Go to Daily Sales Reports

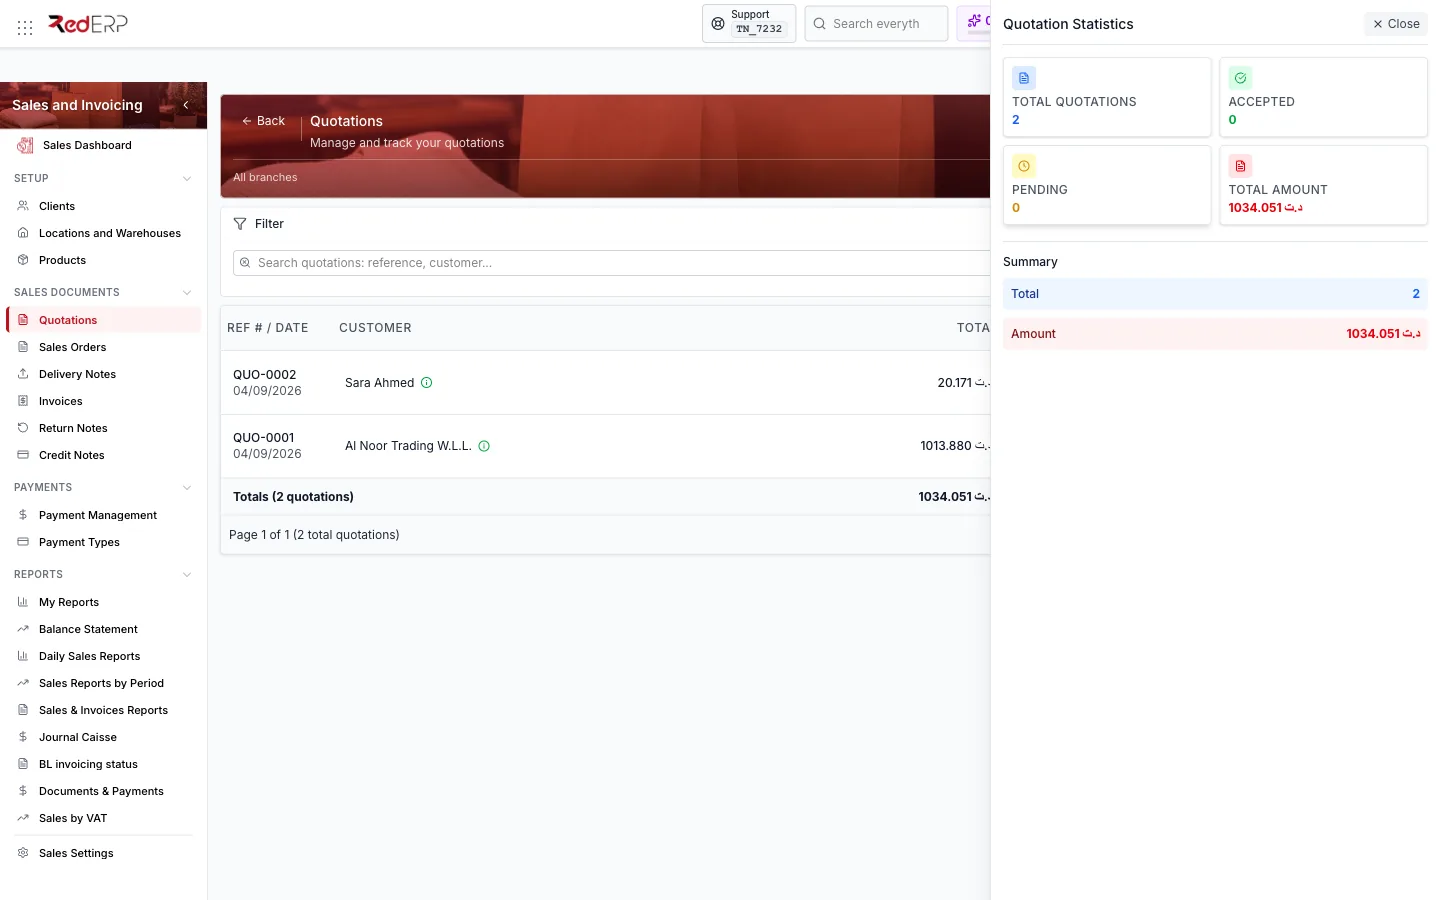click(x=104, y=656)
